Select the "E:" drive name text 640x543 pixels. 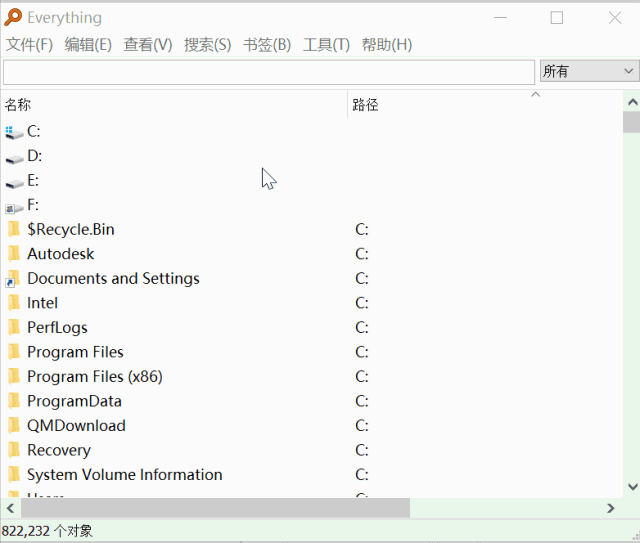[33, 180]
